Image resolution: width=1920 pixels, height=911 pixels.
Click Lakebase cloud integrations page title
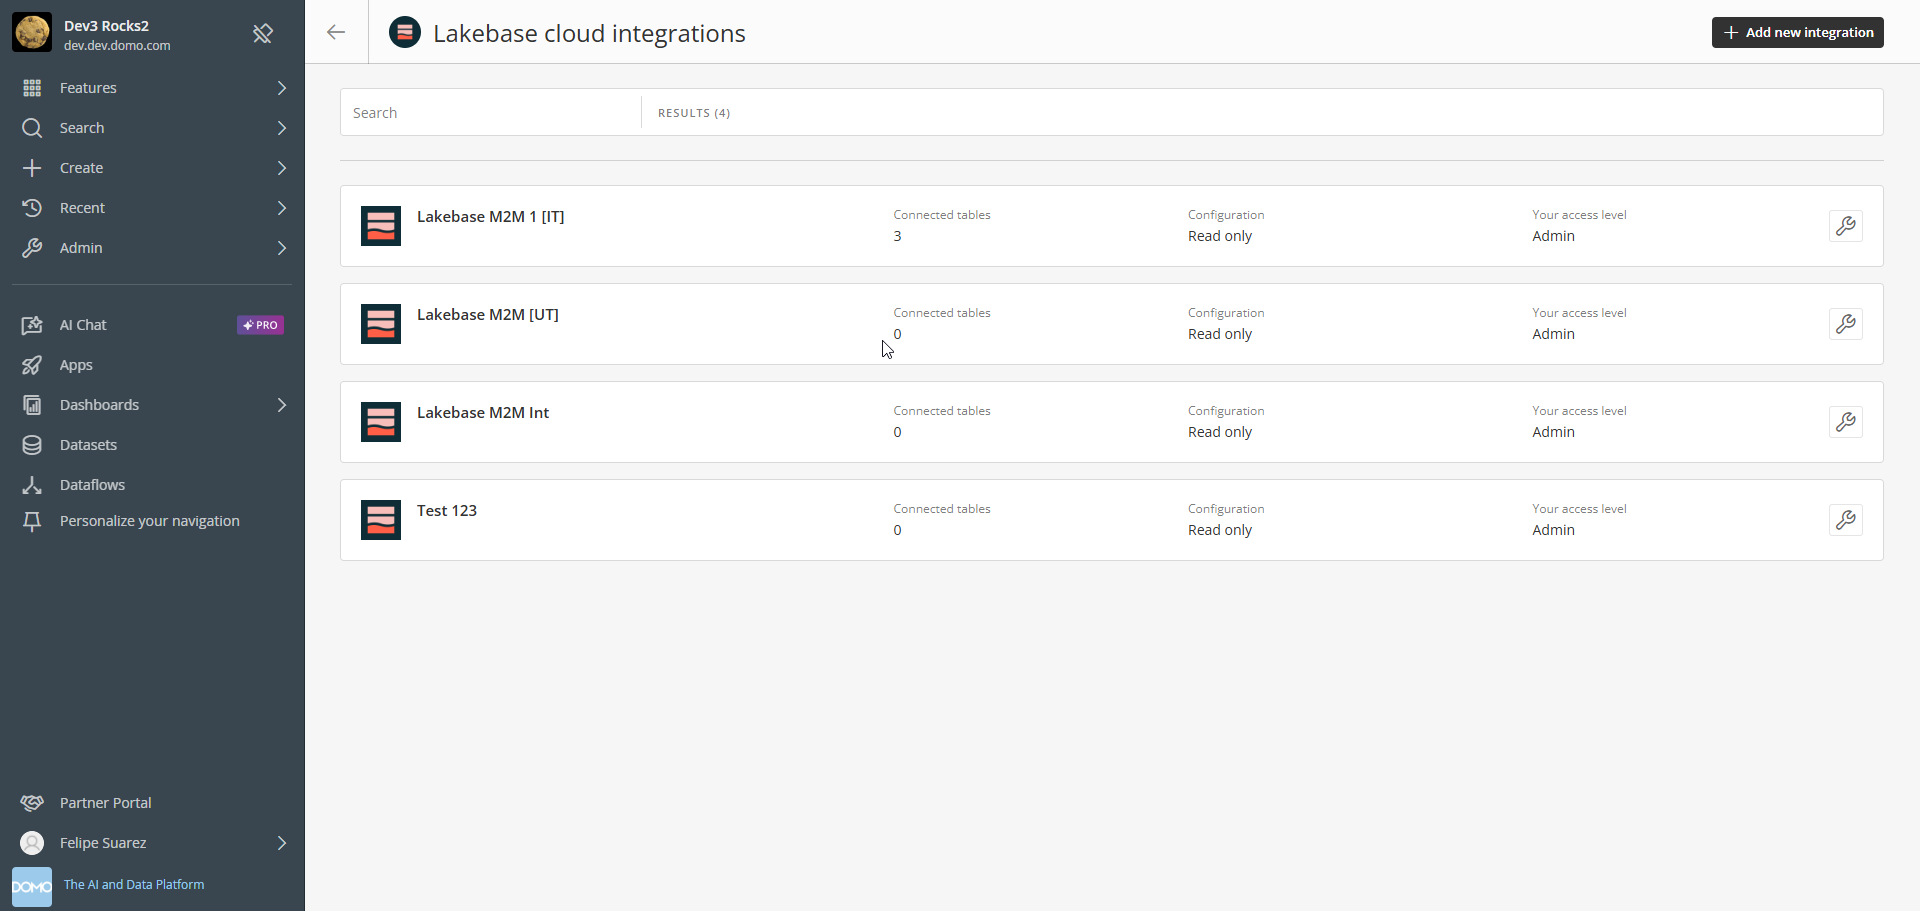pyautogui.click(x=589, y=34)
